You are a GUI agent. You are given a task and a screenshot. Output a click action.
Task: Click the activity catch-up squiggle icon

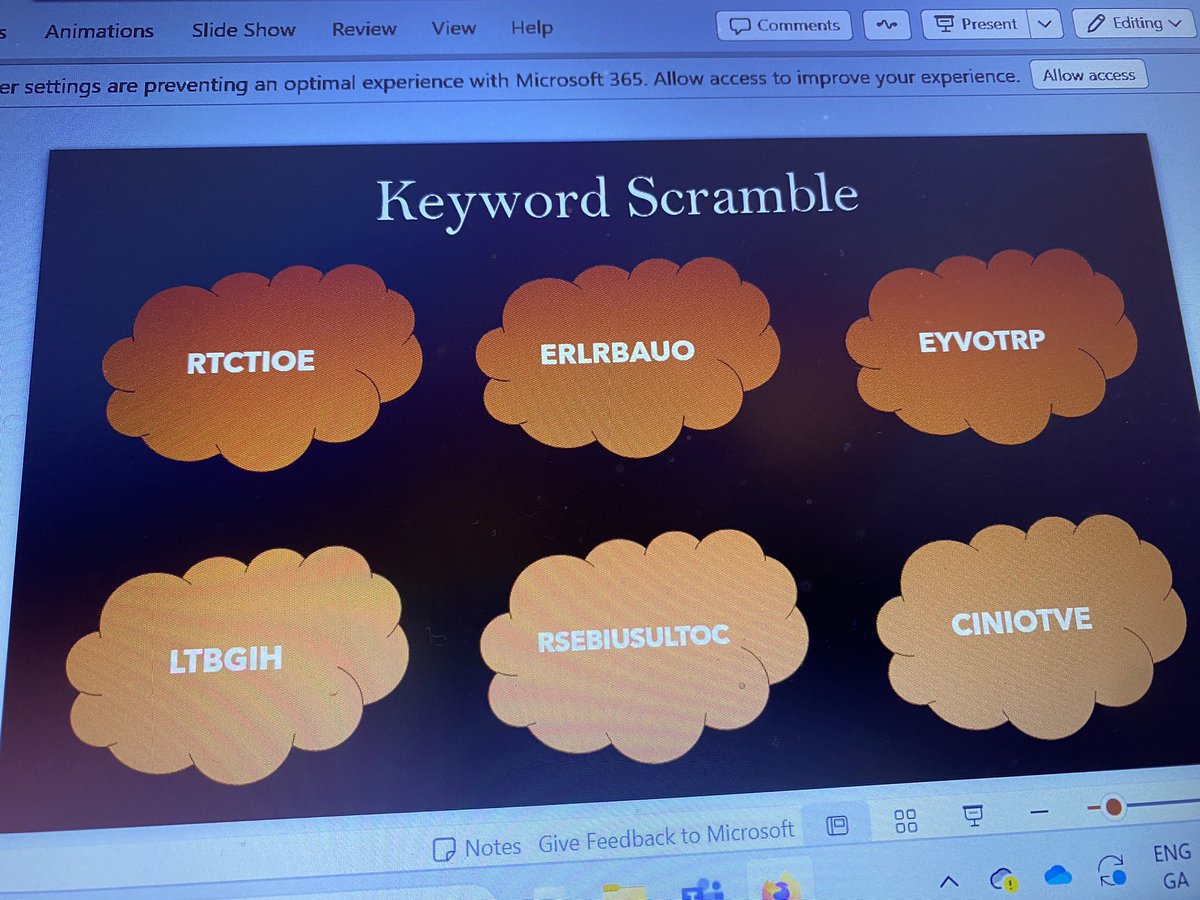(x=886, y=24)
